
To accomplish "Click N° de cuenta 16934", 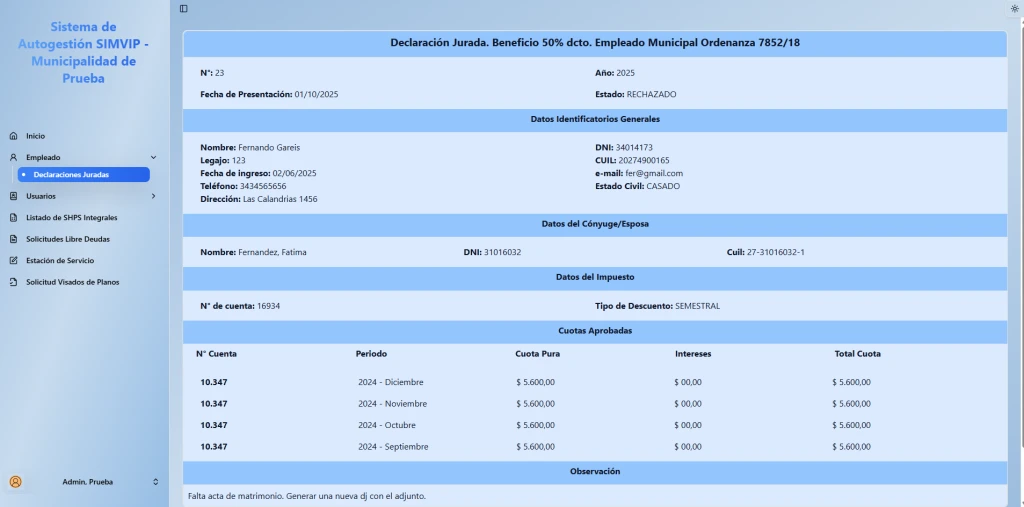I will click(240, 306).
